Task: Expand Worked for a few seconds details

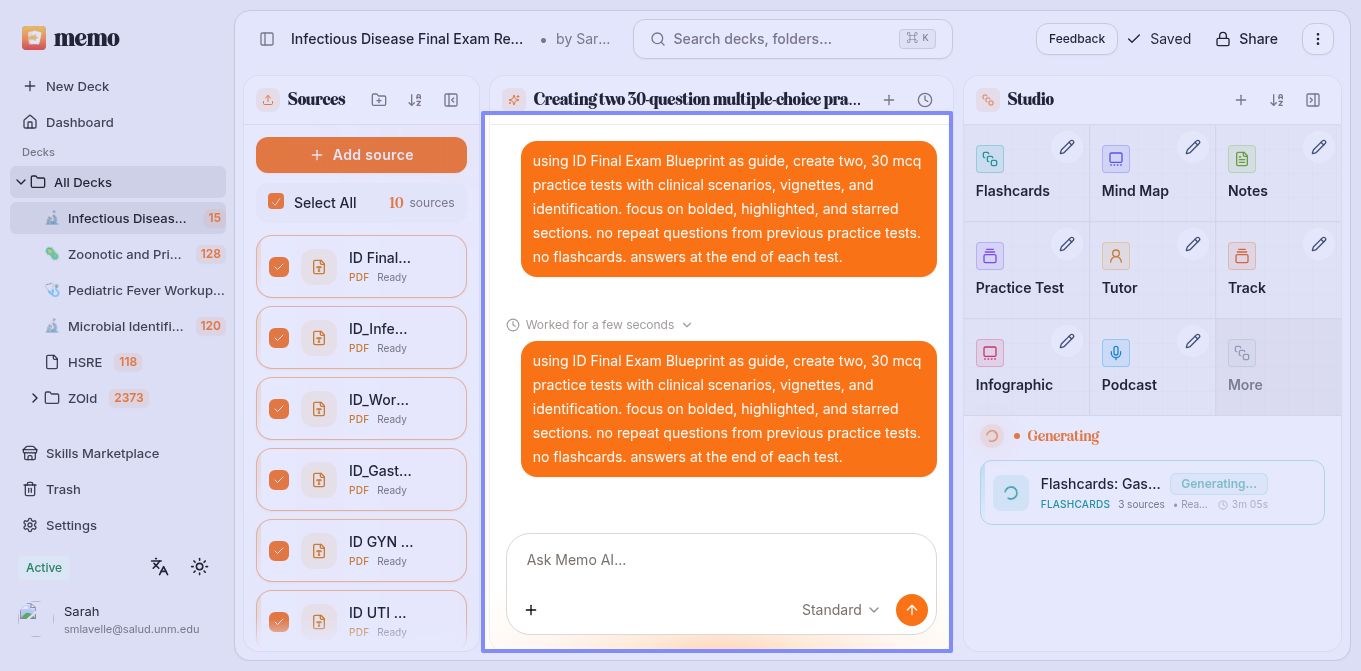Action: tap(599, 325)
